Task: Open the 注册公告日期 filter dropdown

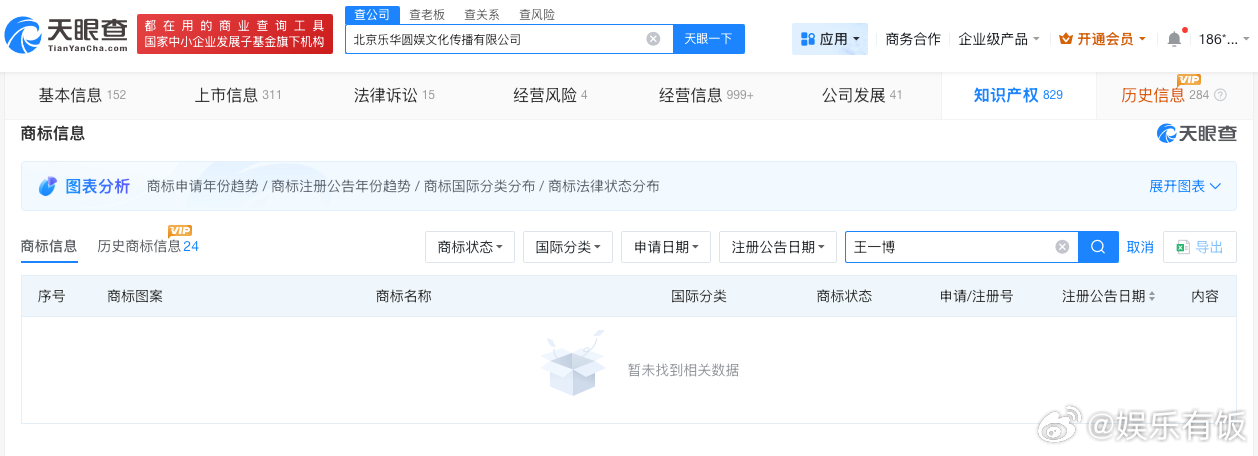Action: click(x=778, y=247)
